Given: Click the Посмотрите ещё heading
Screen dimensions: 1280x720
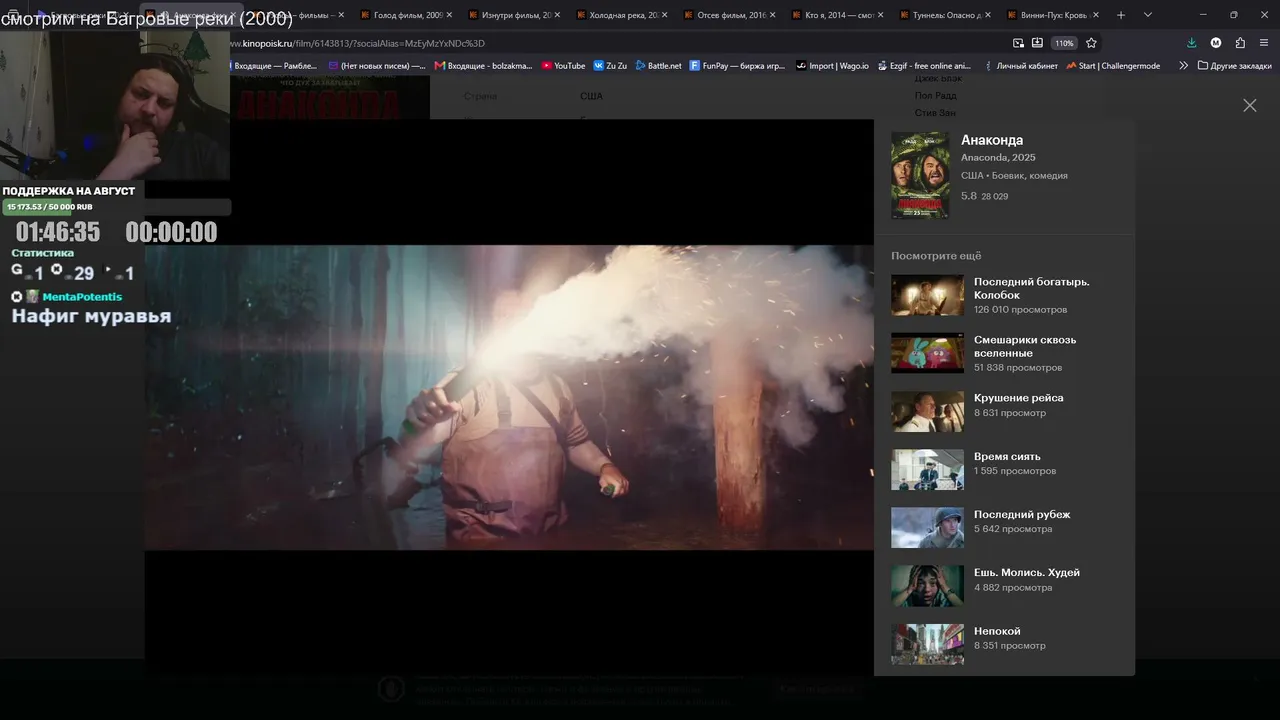Looking at the screenshot, I should pyautogui.click(x=936, y=256).
